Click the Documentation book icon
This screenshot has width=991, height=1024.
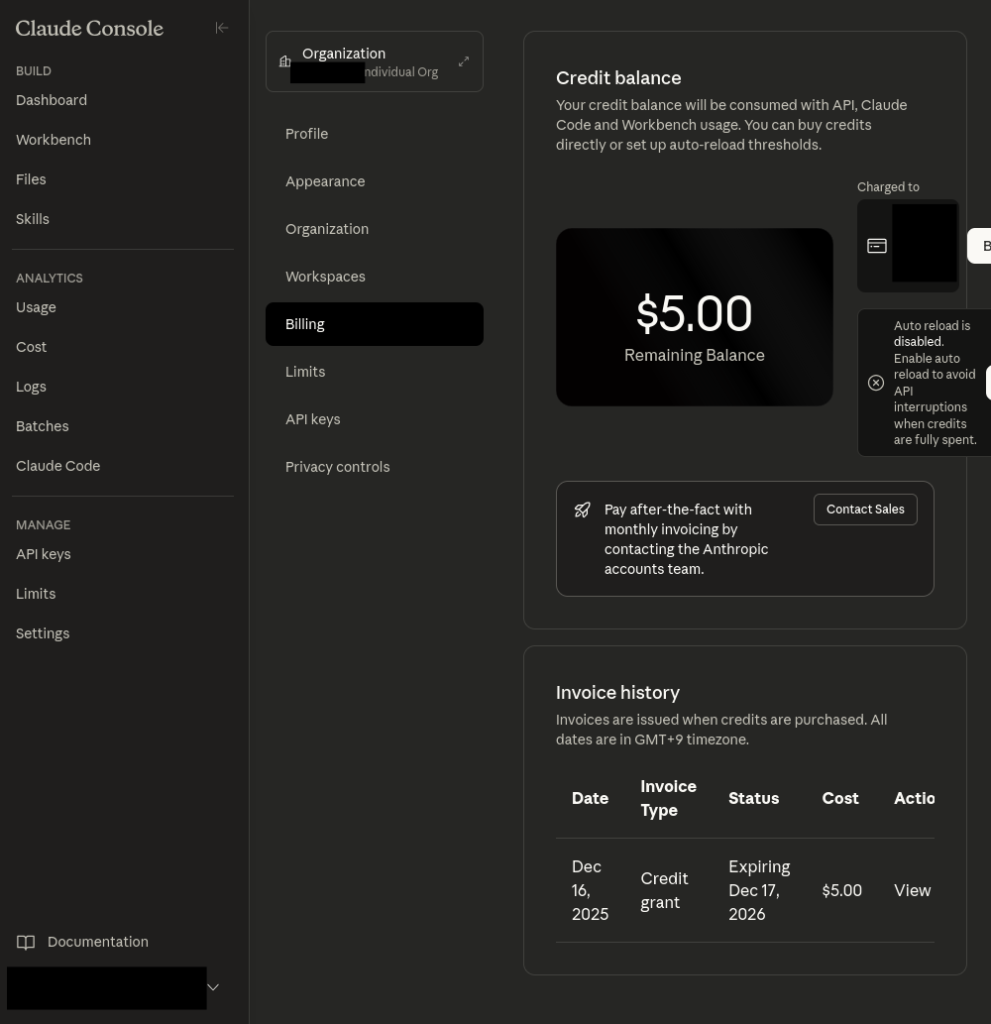click(26, 942)
